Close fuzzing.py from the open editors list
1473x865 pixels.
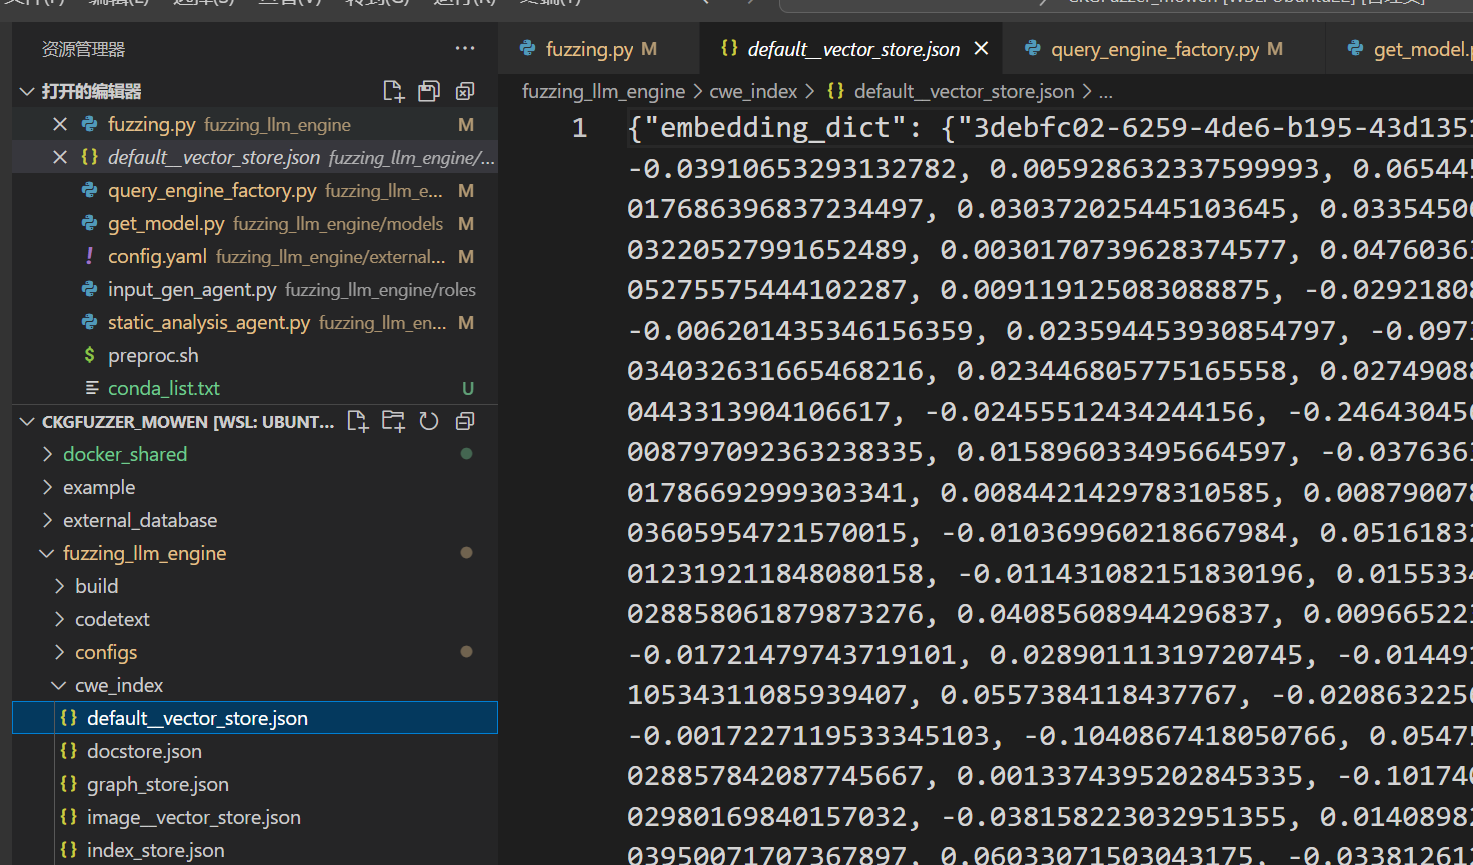tap(60, 124)
